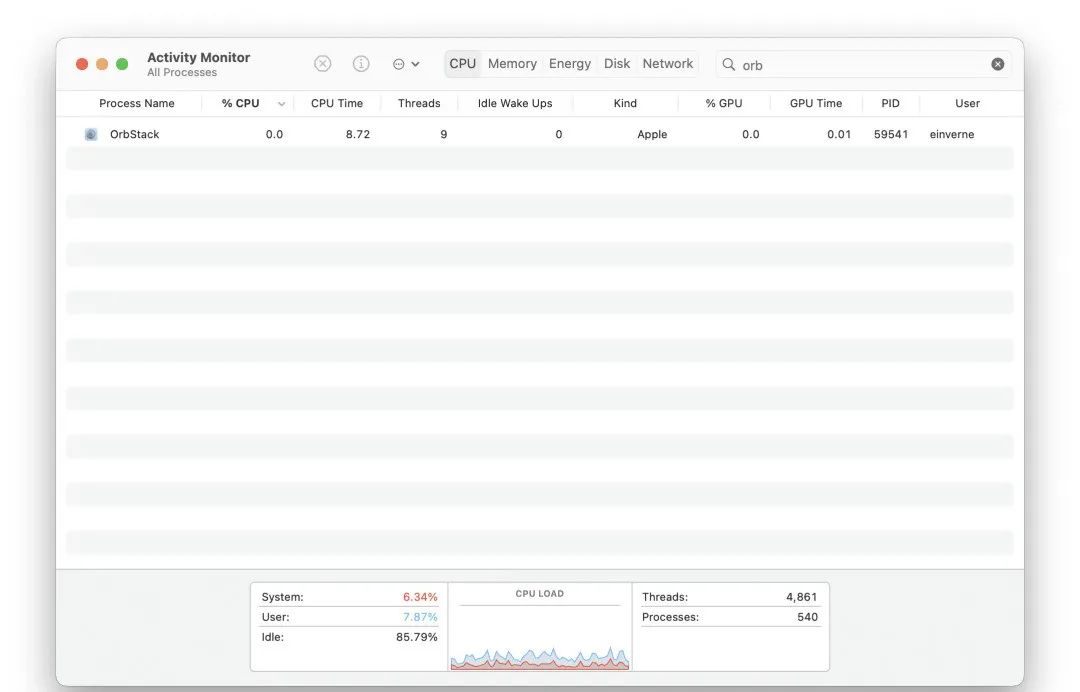Switch to the Network tab

coord(667,64)
